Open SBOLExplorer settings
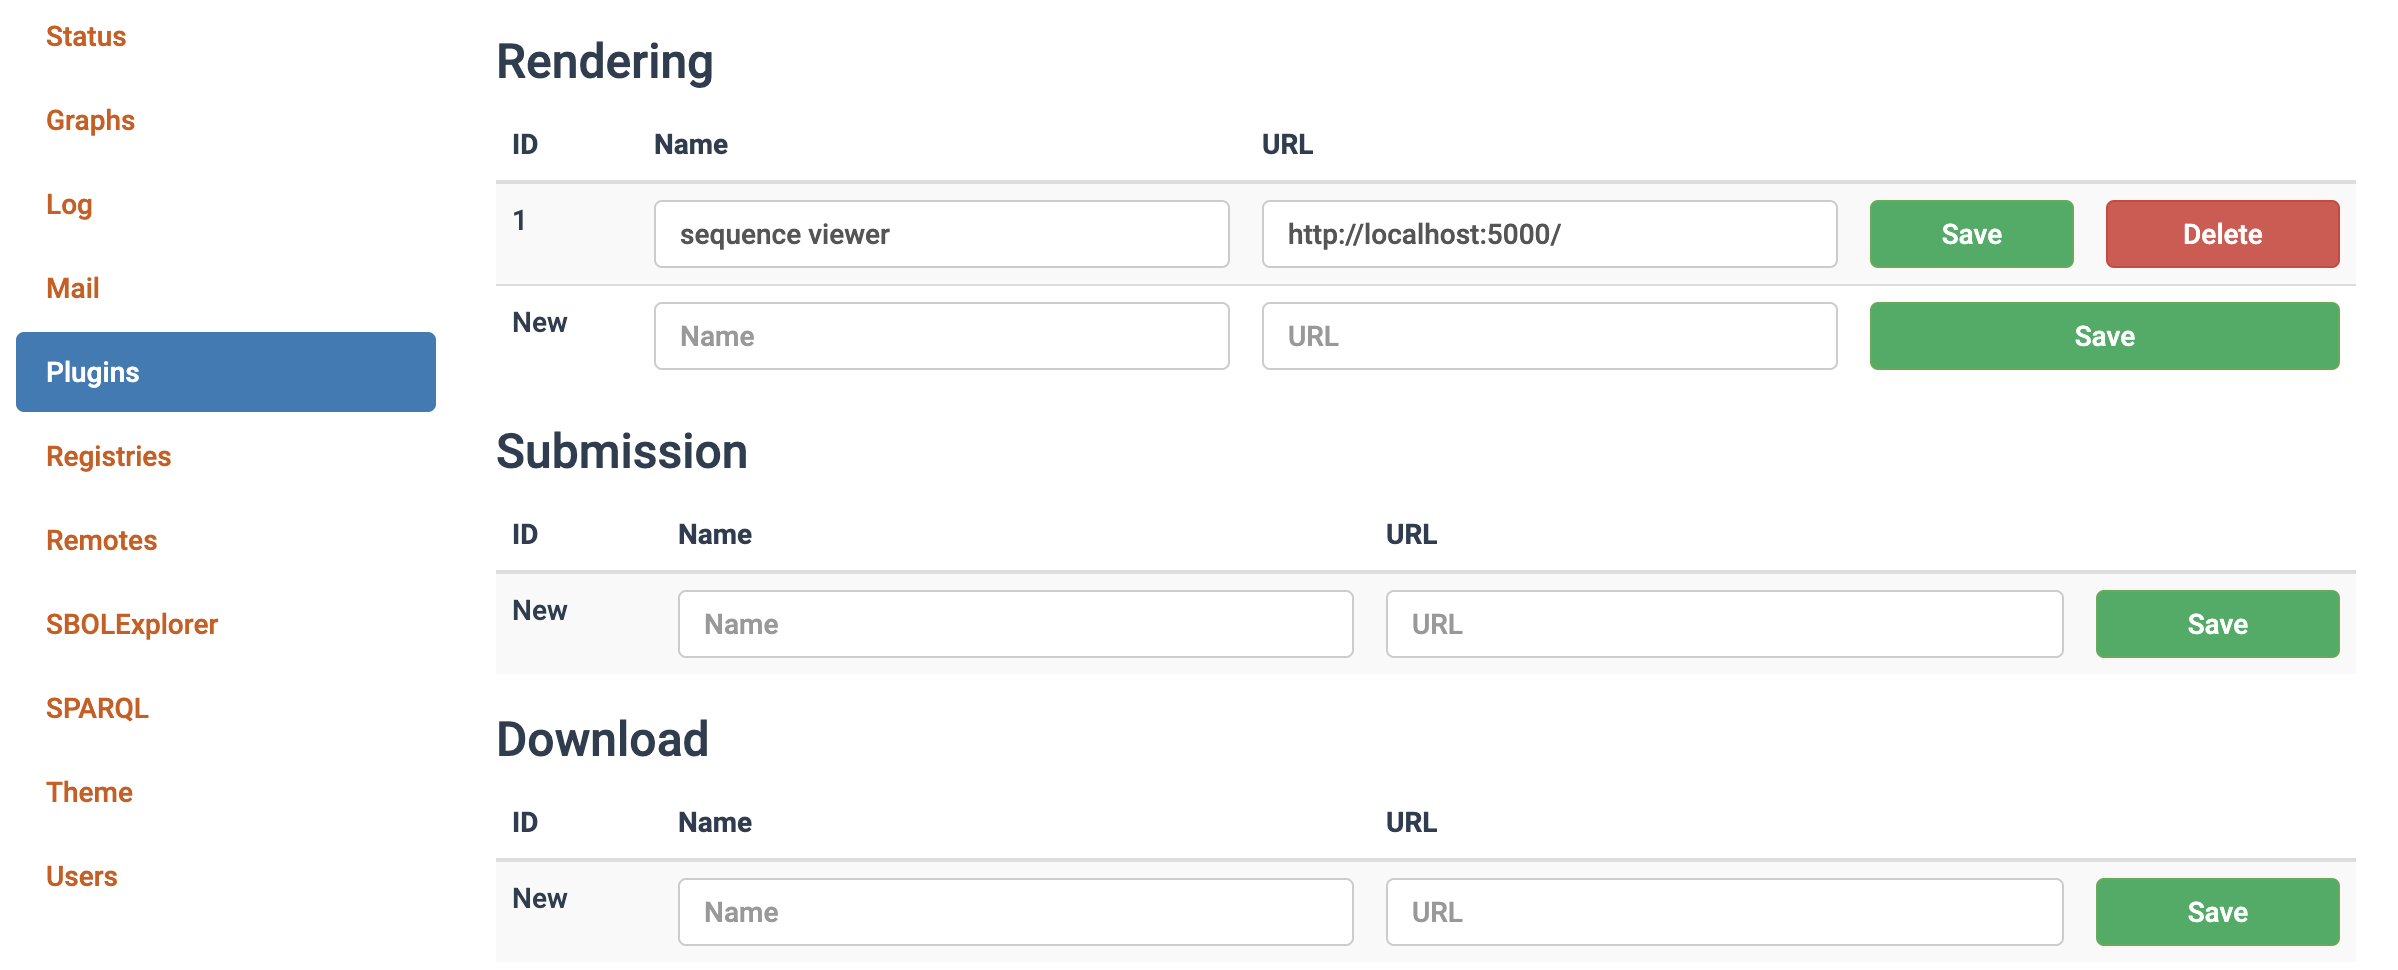The image size is (2398, 970). click(x=132, y=624)
